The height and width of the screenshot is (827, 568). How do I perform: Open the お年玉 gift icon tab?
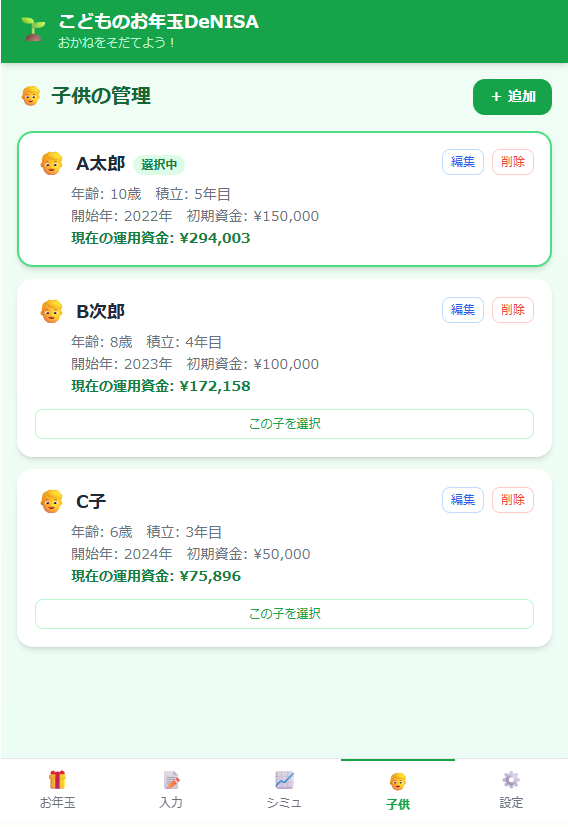pos(57,790)
